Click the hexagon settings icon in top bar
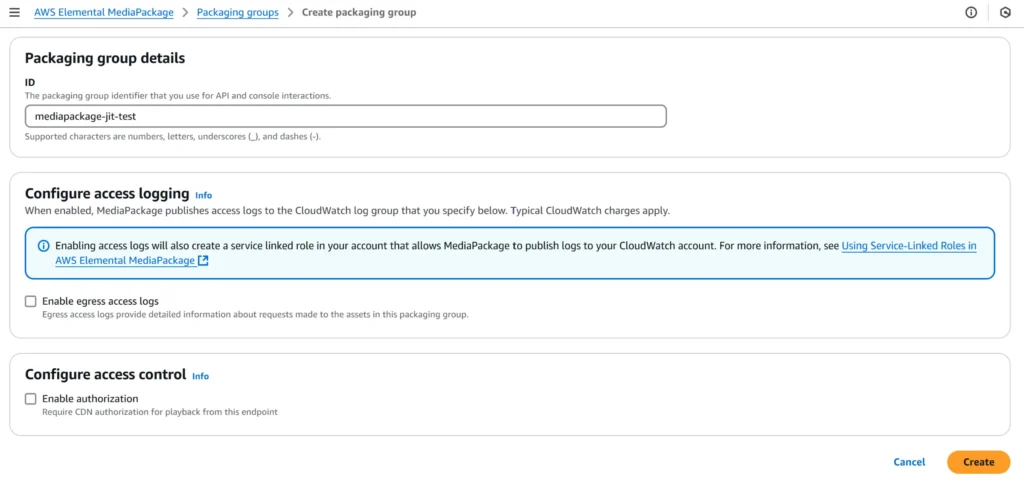The width and height of the screenshot is (1024, 489). 1006,12
